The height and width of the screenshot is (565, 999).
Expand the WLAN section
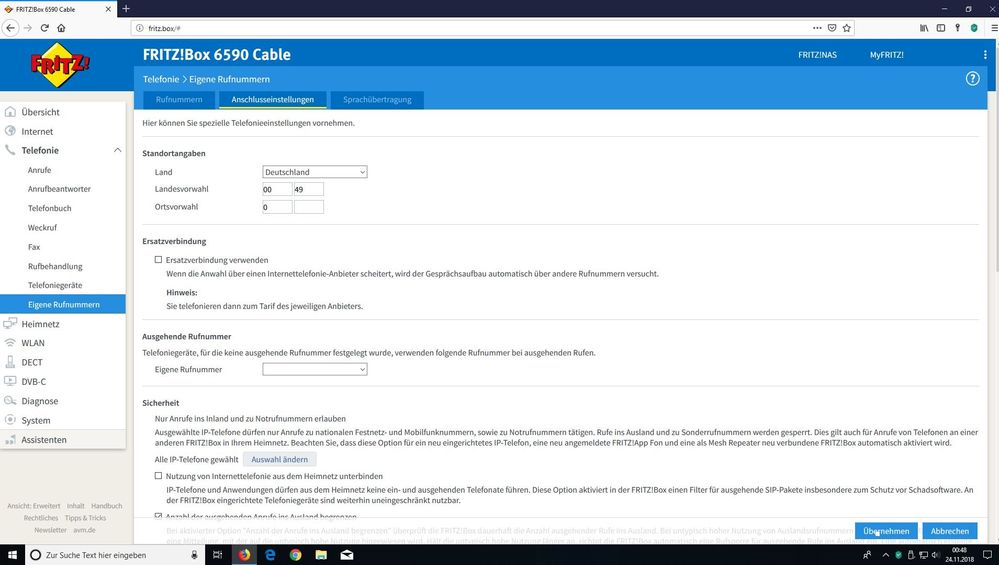click(x=33, y=343)
